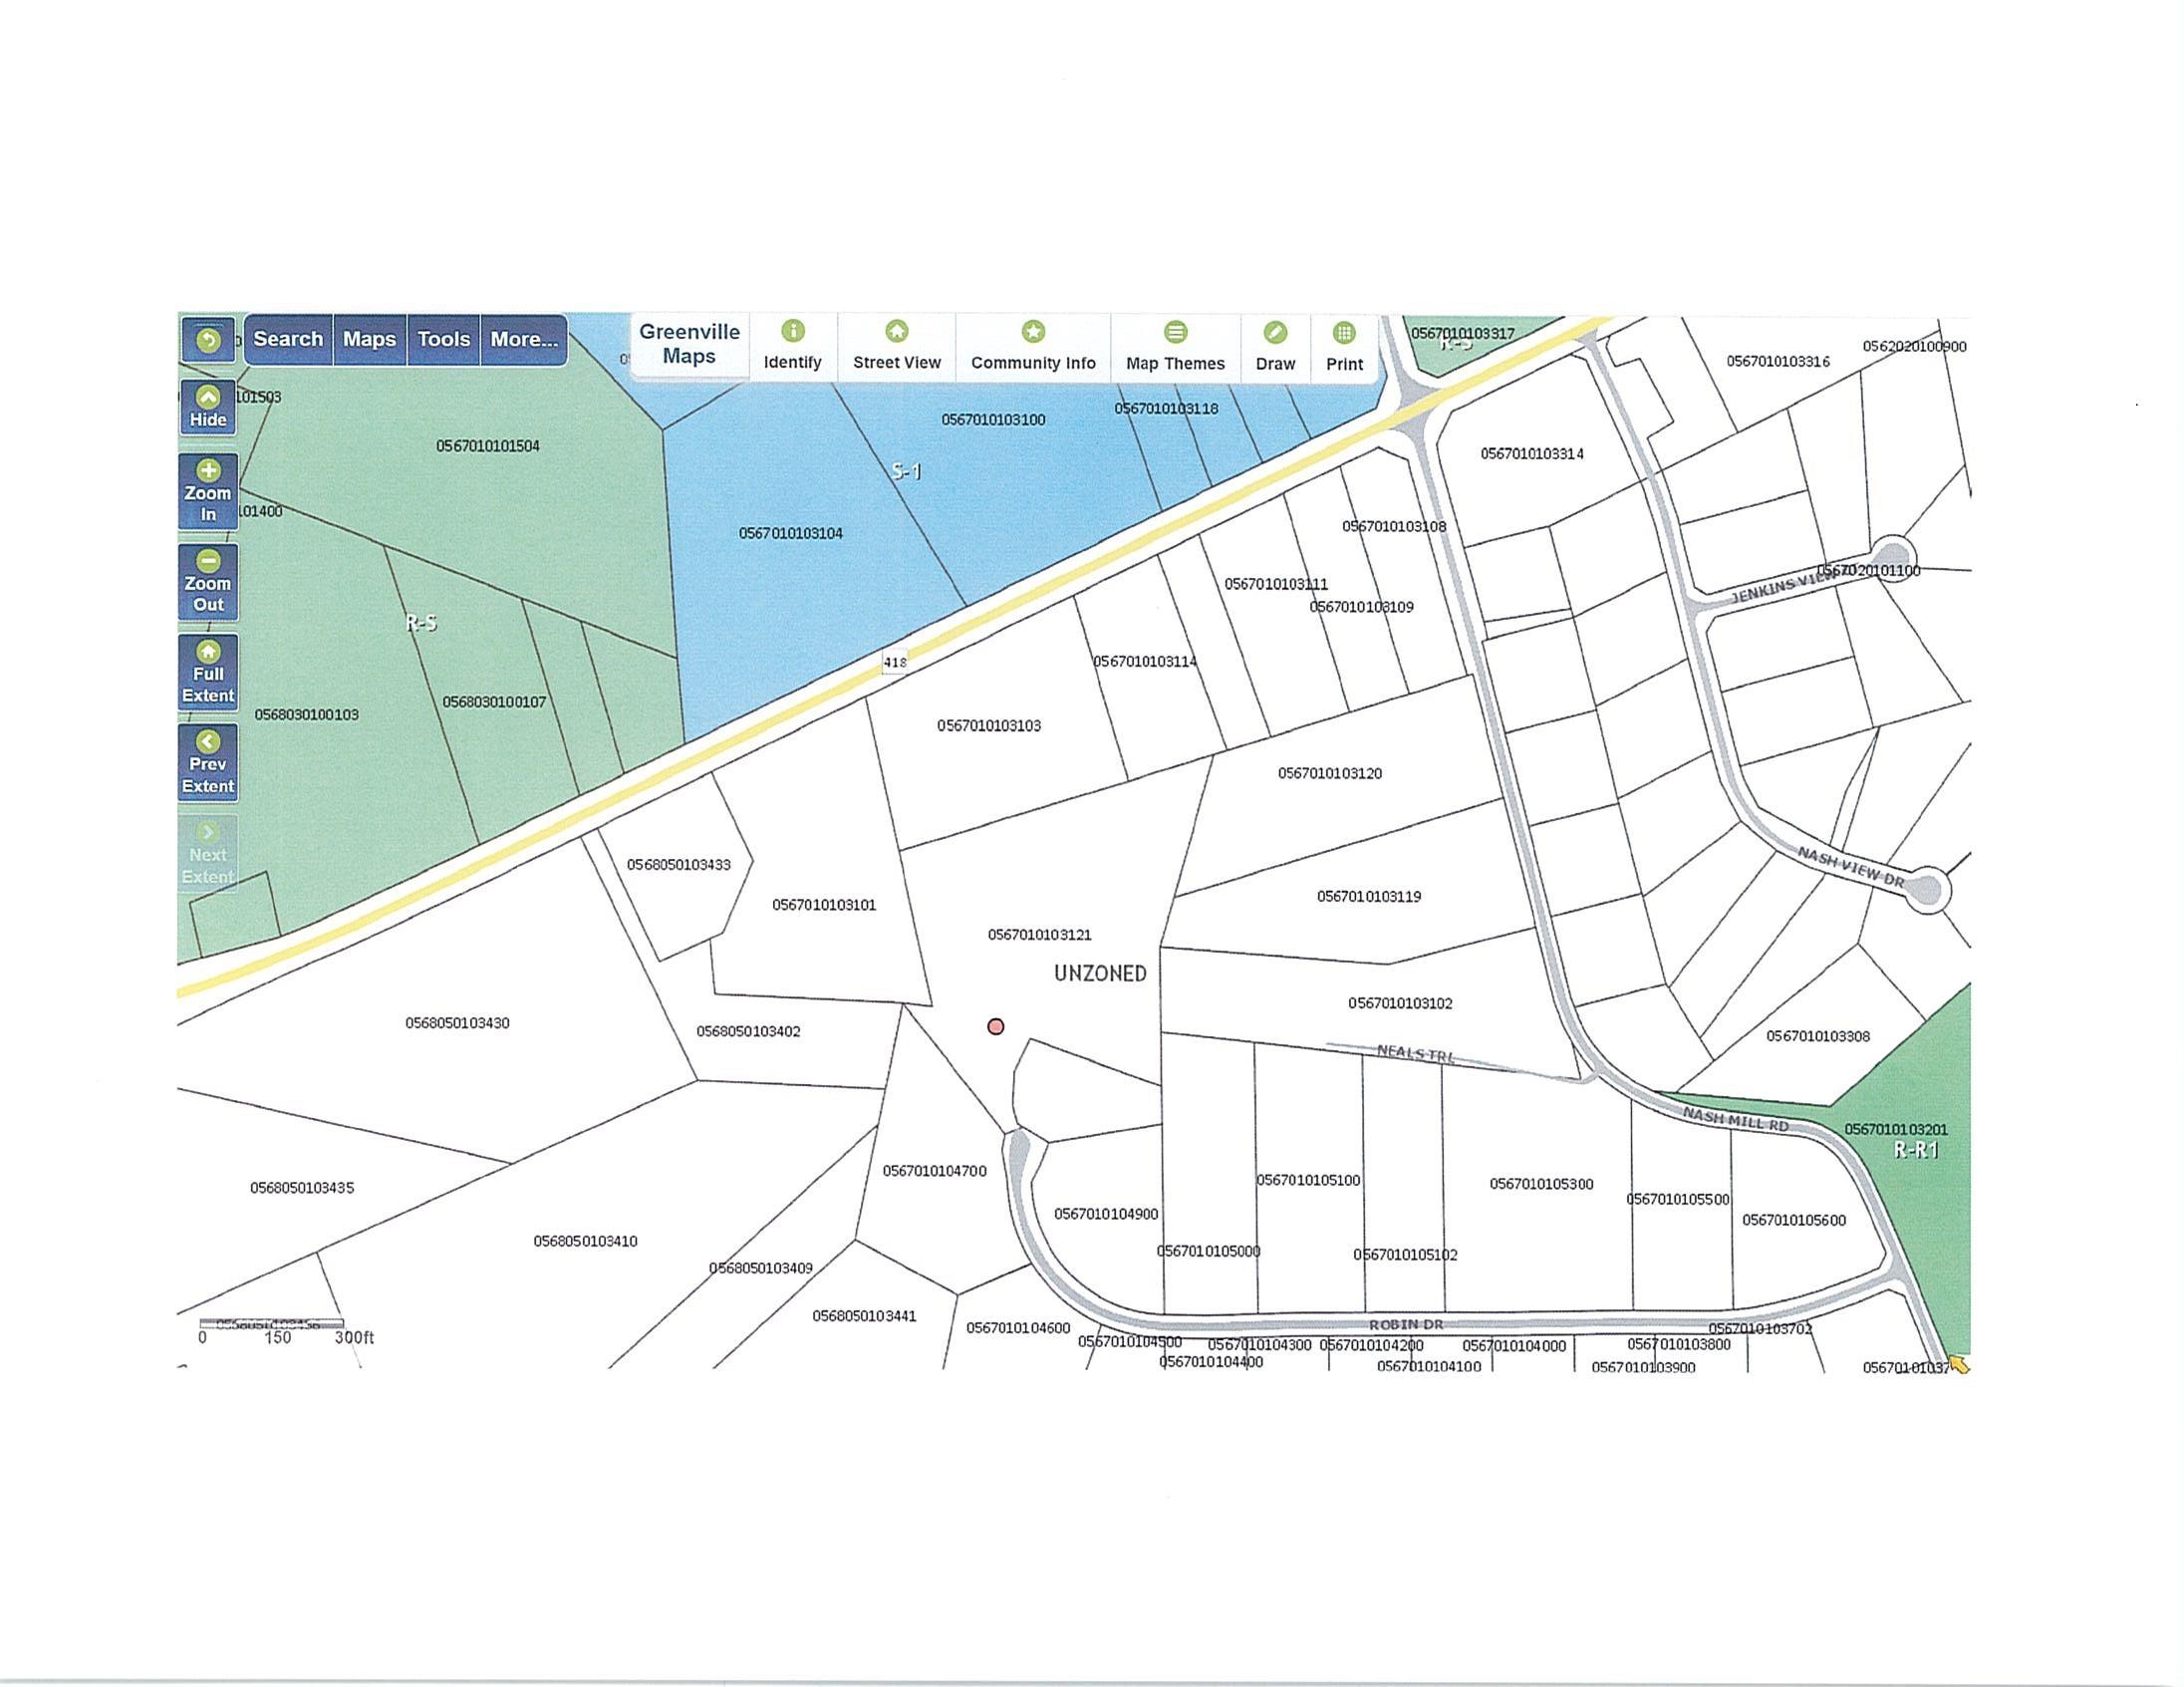Screen dimensions: 2184x1687
Task: Hide the navigation toolbar
Action: (x=208, y=407)
